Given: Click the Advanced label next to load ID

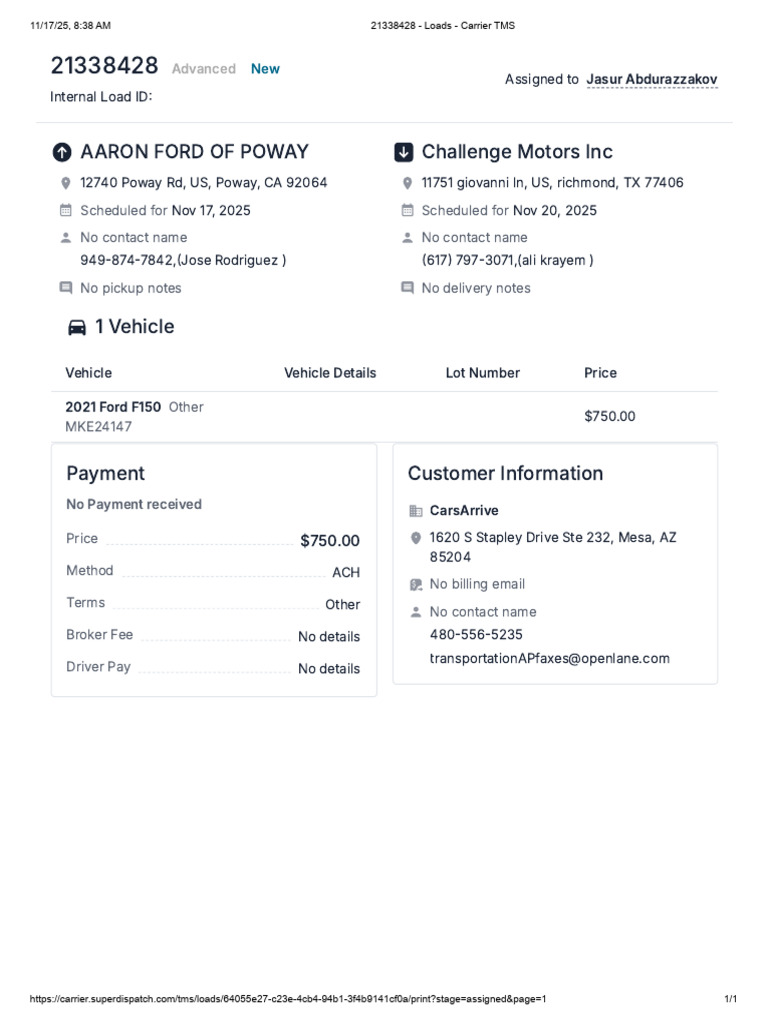Looking at the screenshot, I should click(204, 69).
